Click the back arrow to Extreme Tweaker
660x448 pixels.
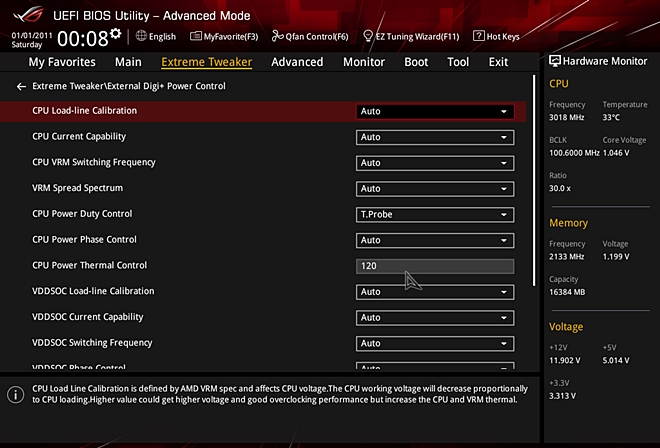(21, 86)
